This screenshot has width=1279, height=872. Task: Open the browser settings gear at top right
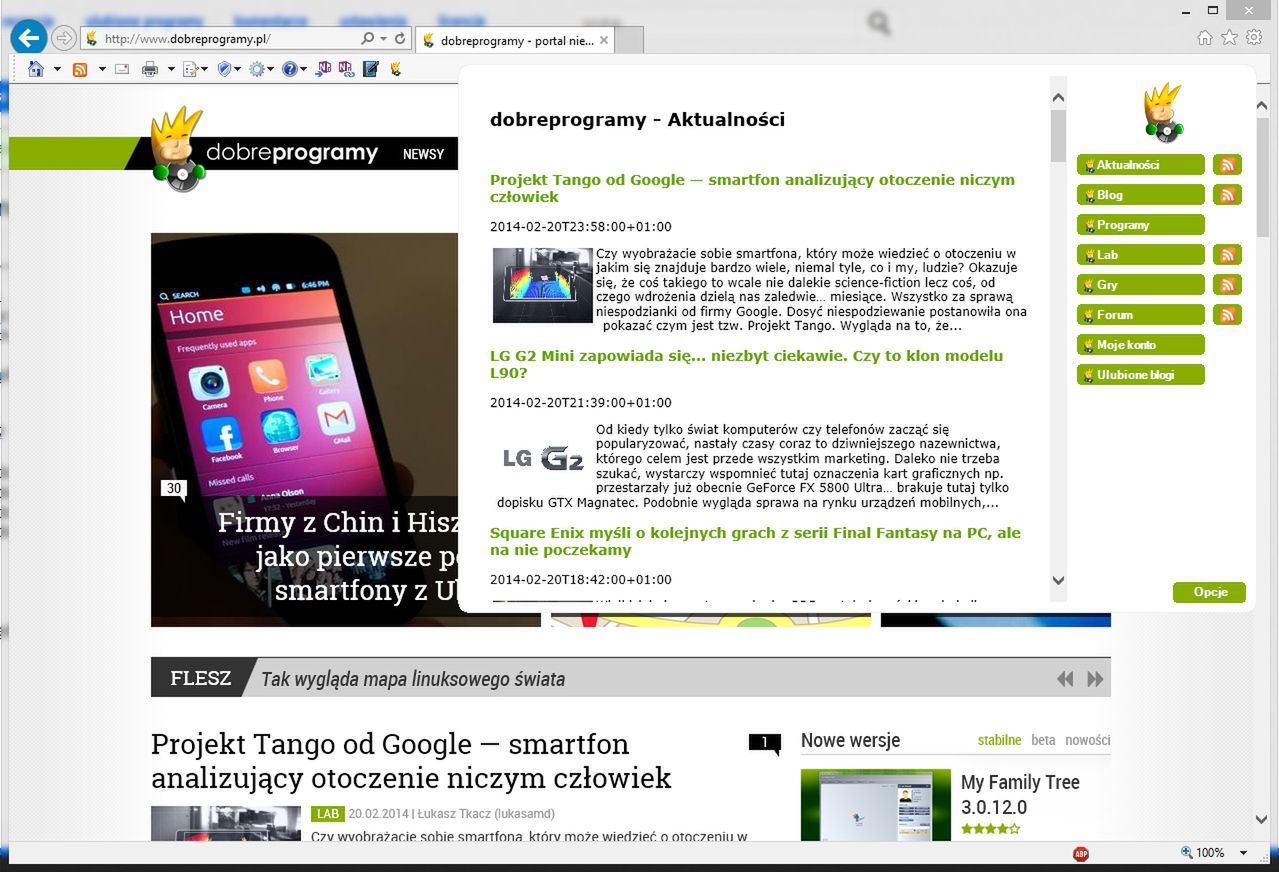coord(1253,37)
